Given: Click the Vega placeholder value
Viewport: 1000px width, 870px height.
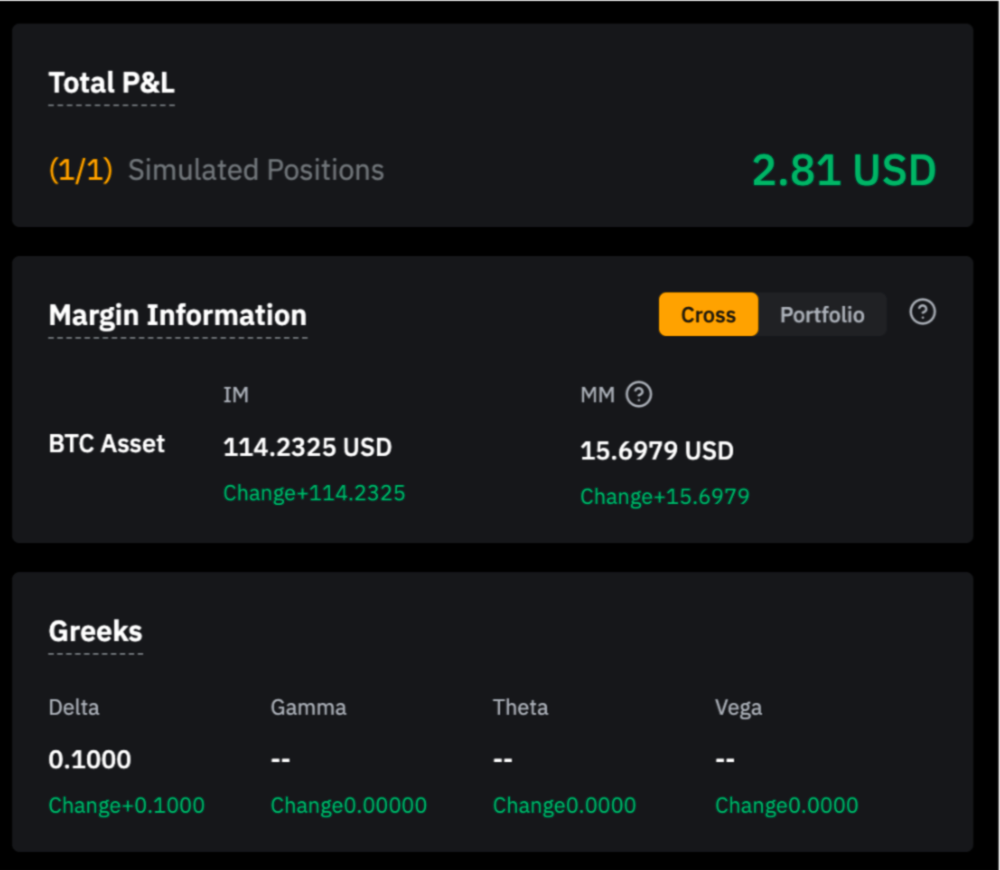Looking at the screenshot, I should click(726, 759).
